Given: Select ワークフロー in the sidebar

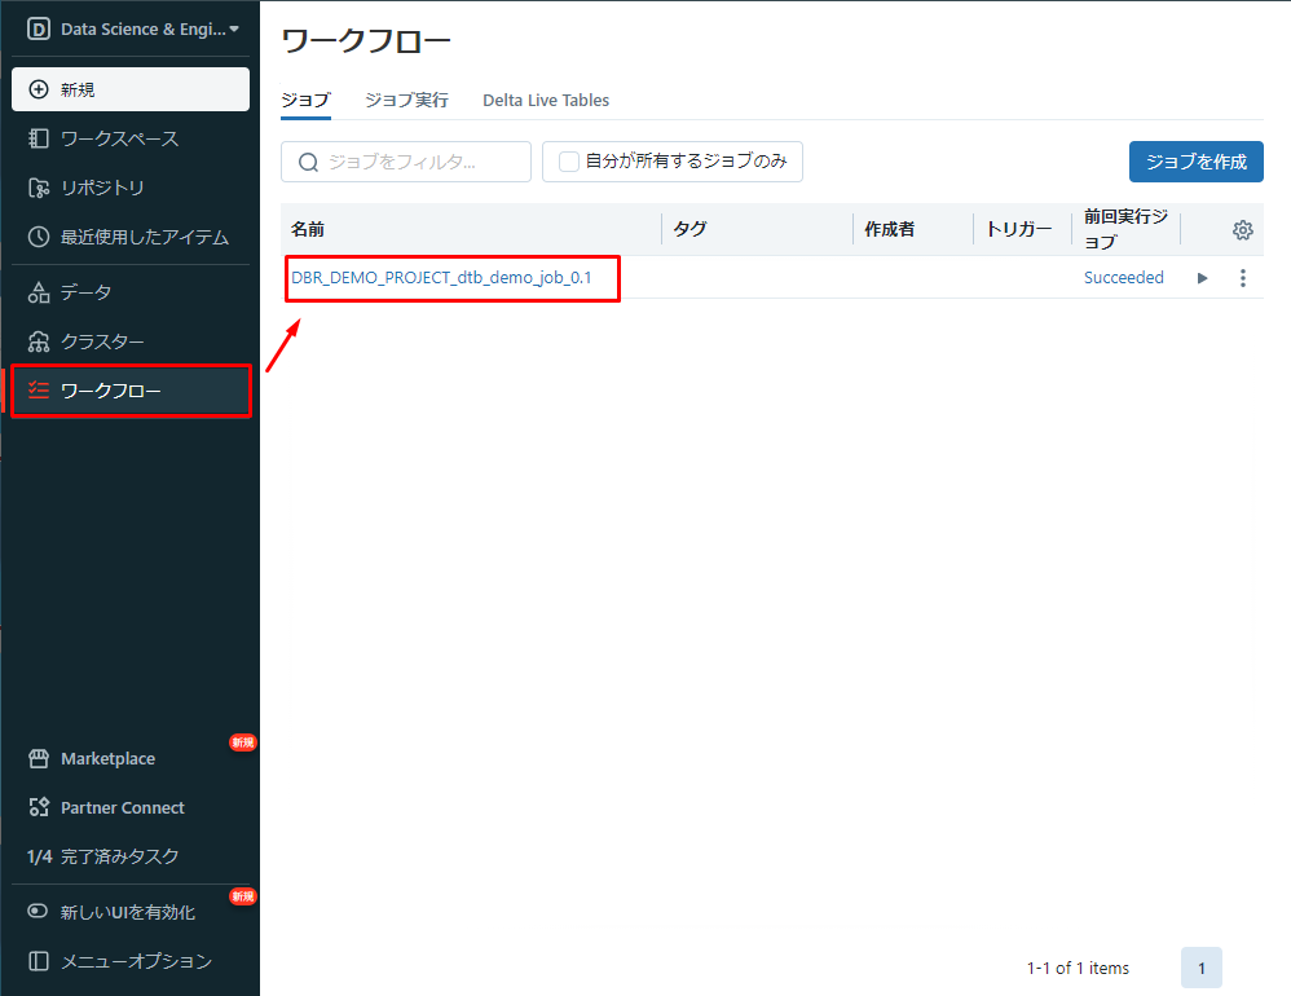Looking at the screenshot, I should tap(130, 391).
